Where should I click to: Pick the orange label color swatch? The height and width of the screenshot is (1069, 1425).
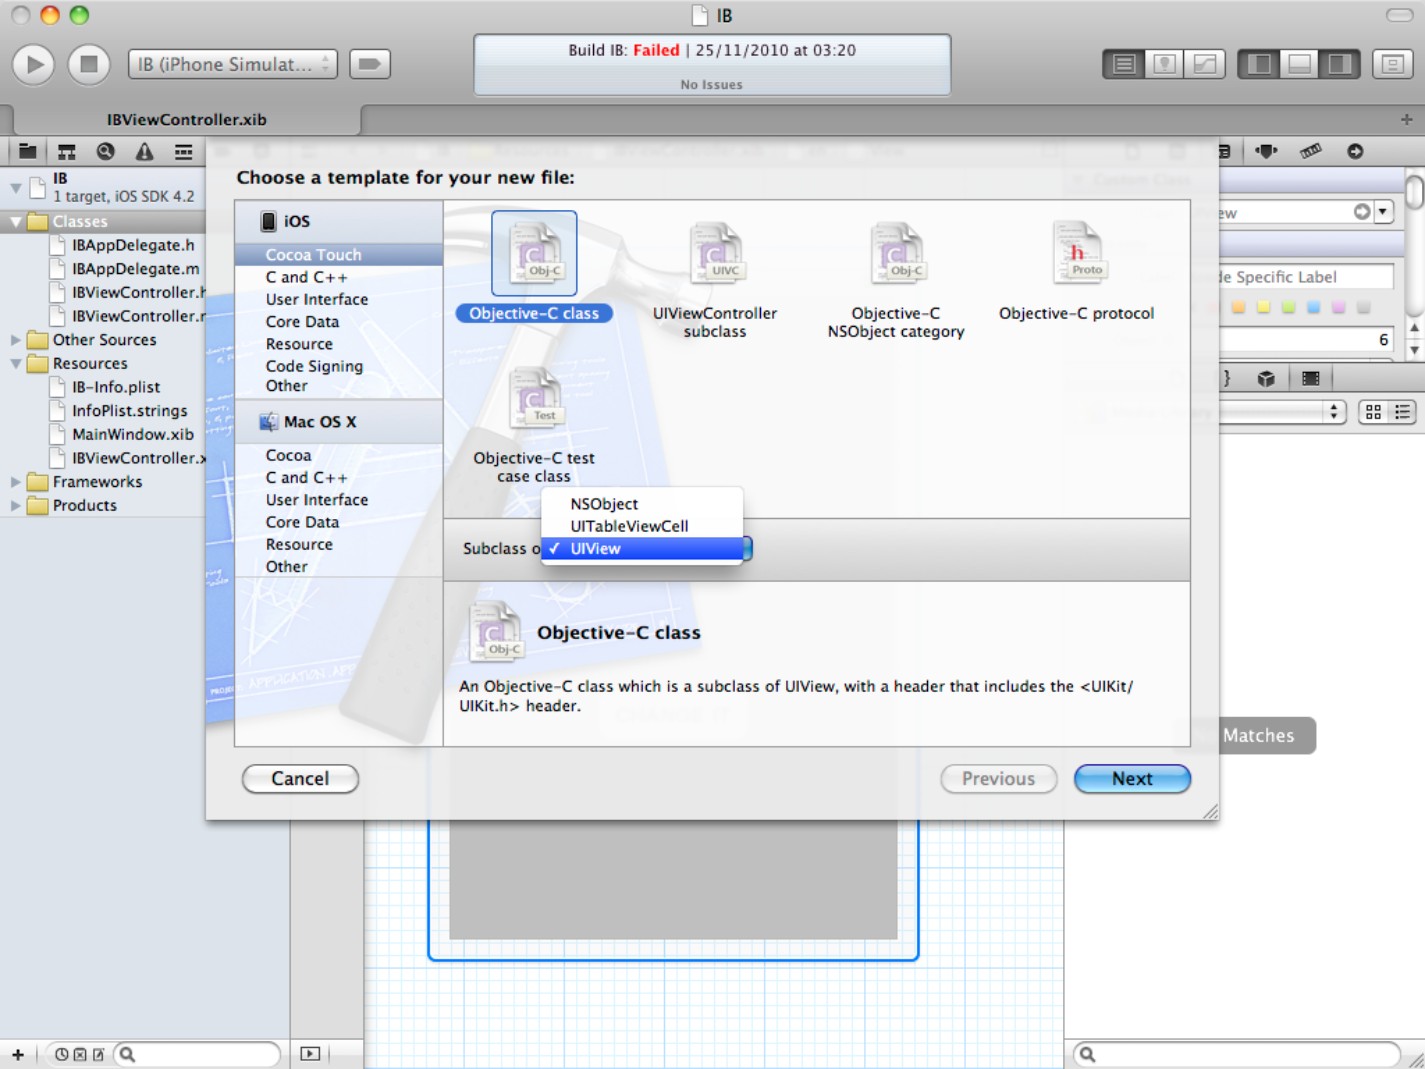click(x=1238, y=308)
